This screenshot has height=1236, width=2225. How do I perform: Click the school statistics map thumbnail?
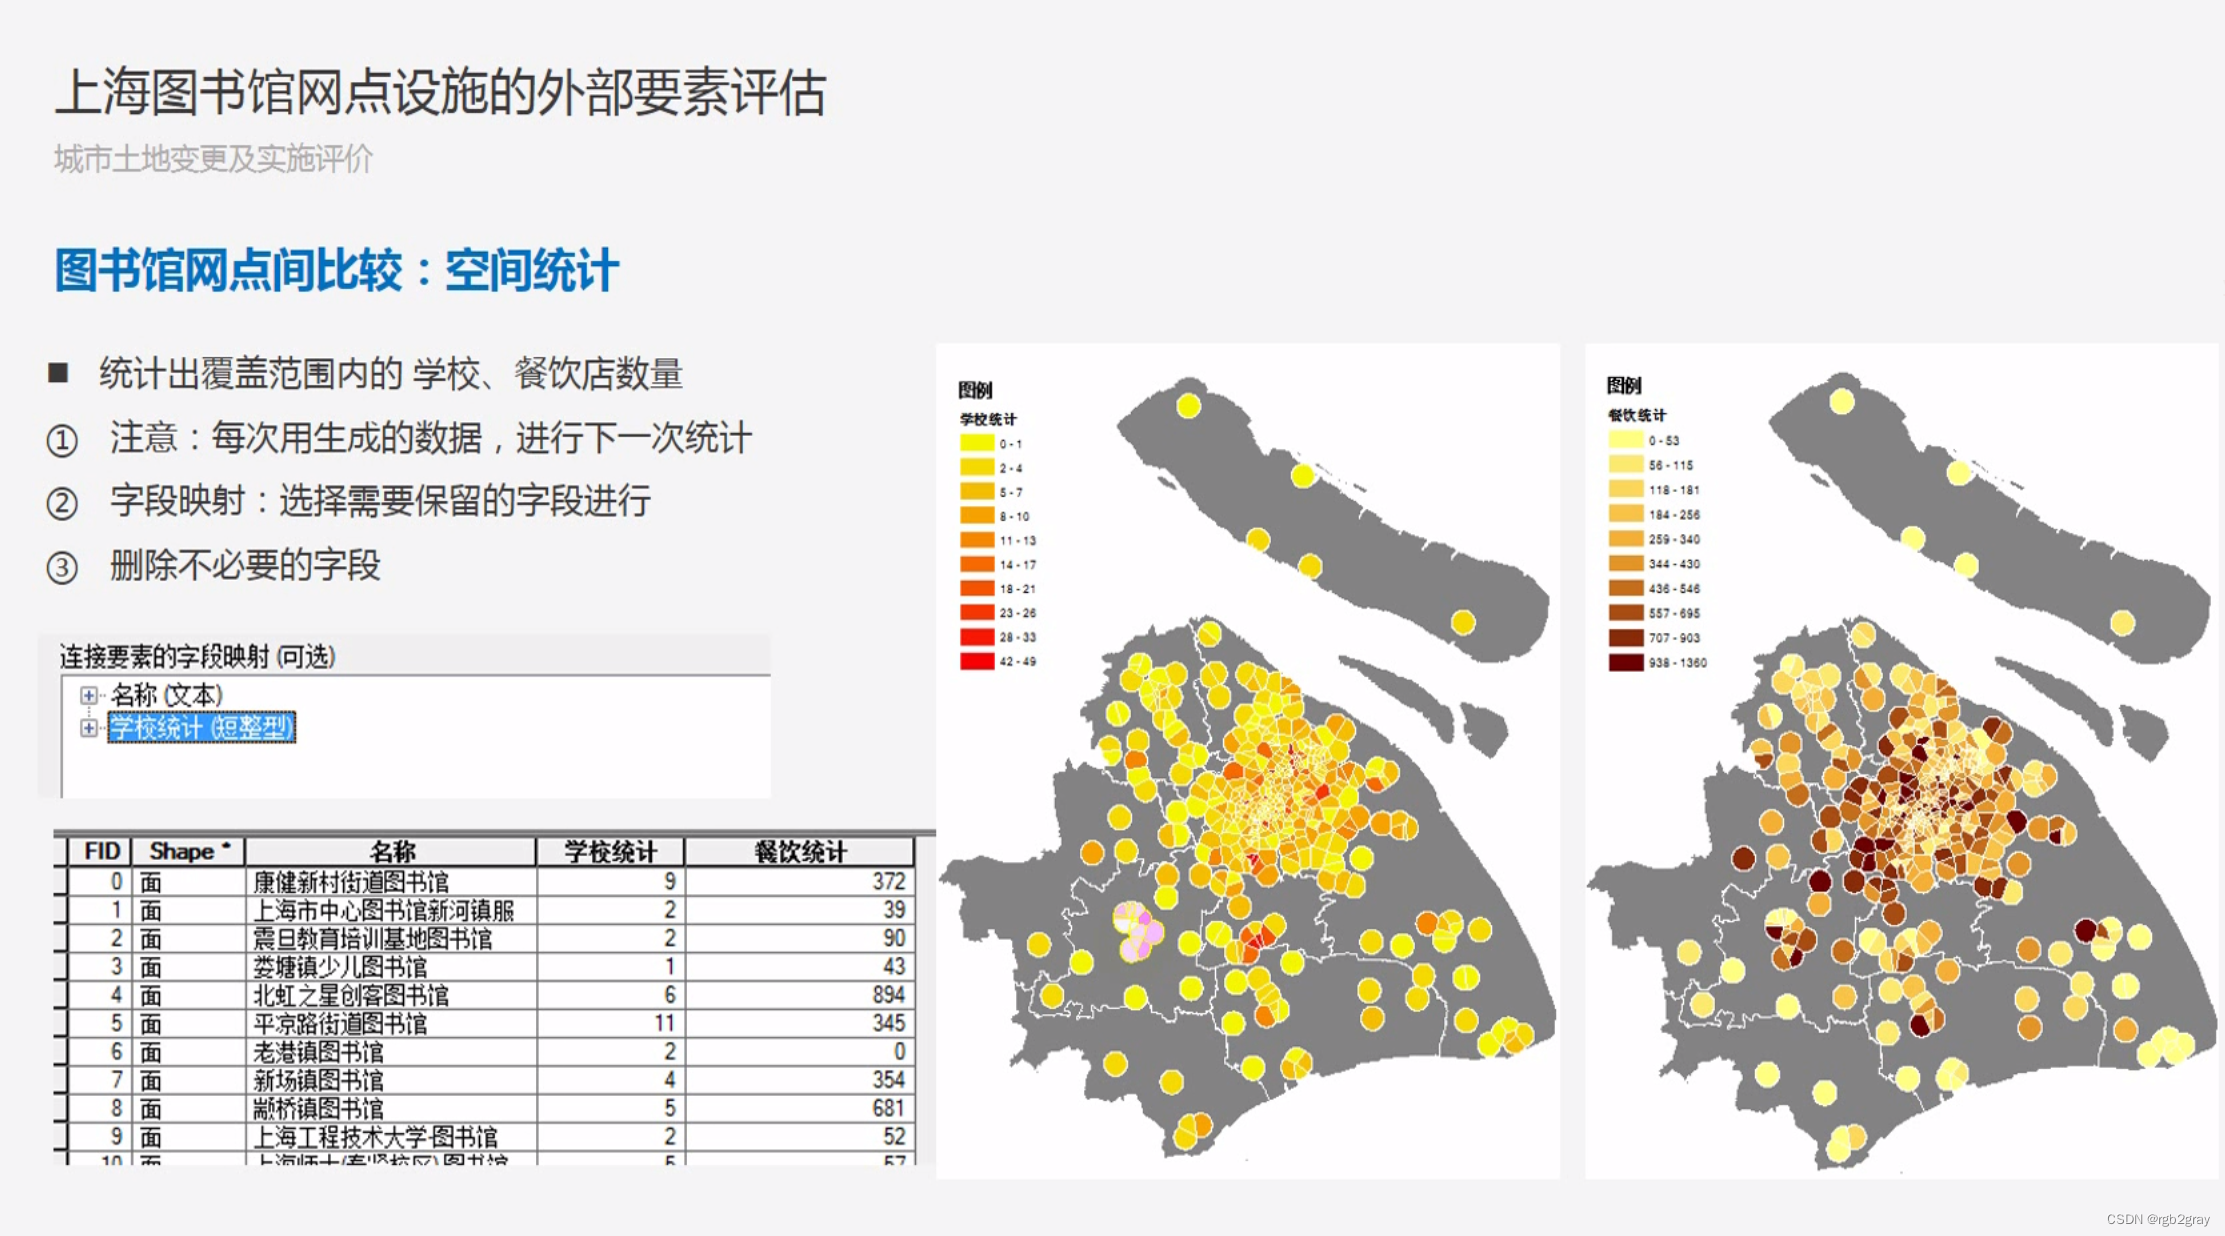[x=1247, y=761]
